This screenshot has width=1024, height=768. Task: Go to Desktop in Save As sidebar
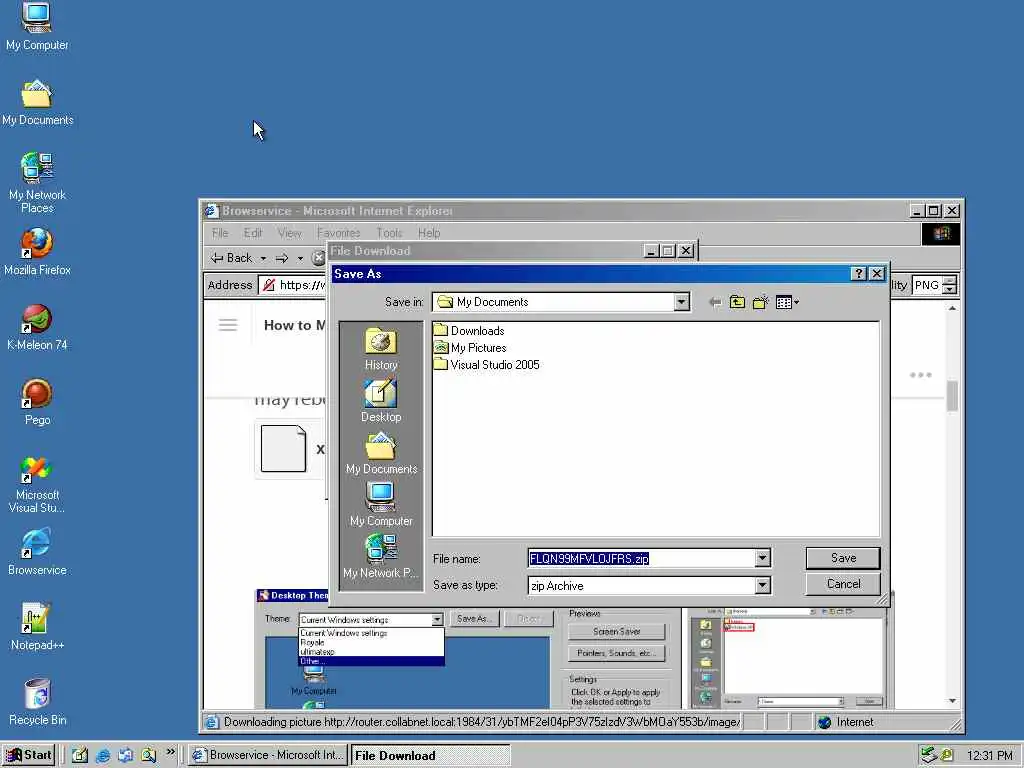[381, 401]
